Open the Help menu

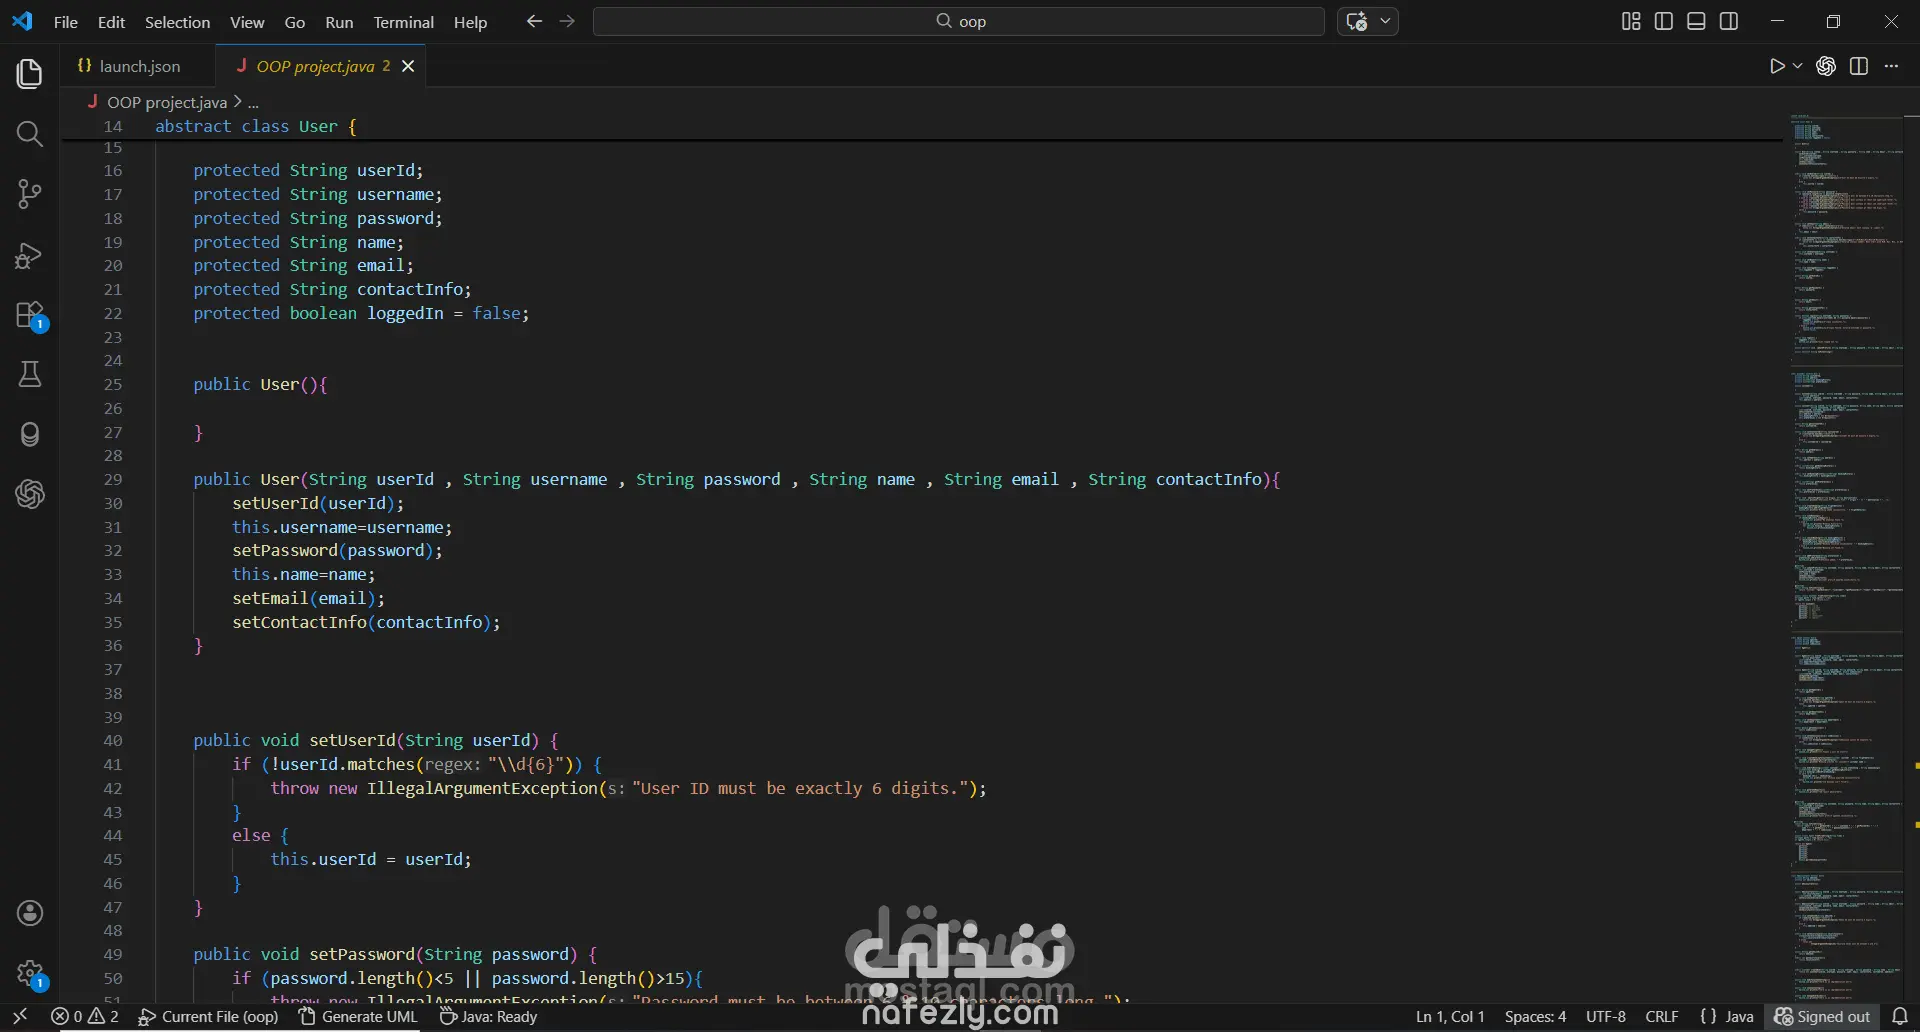pos(470,22)
